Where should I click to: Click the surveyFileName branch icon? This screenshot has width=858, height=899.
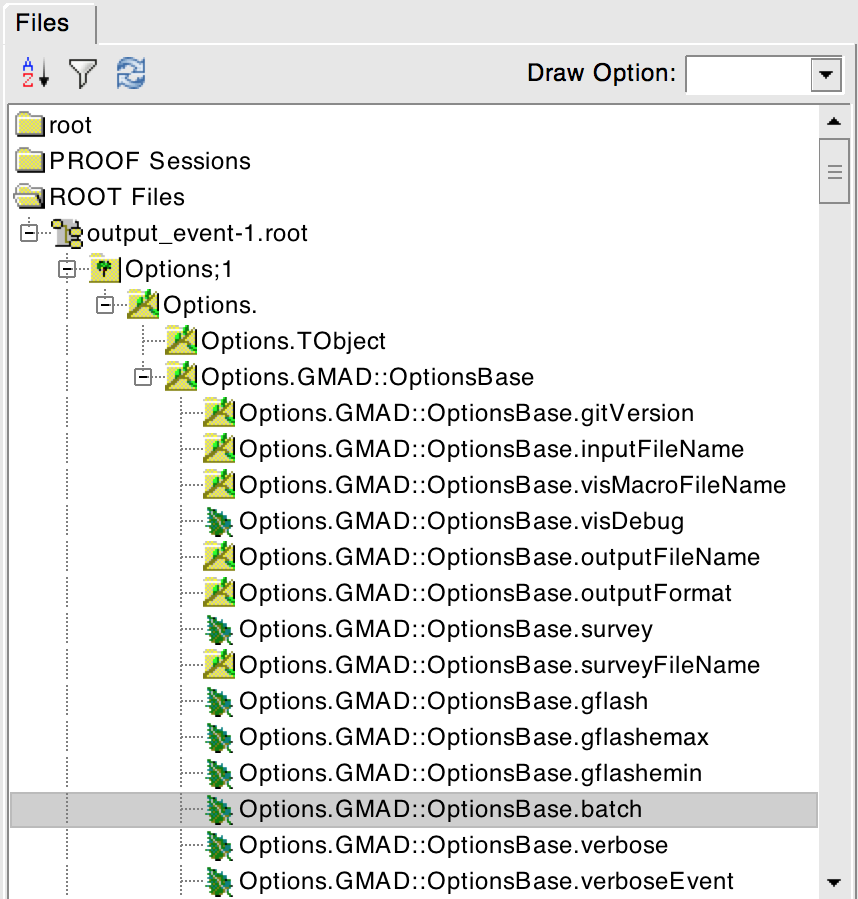point(219,665)
